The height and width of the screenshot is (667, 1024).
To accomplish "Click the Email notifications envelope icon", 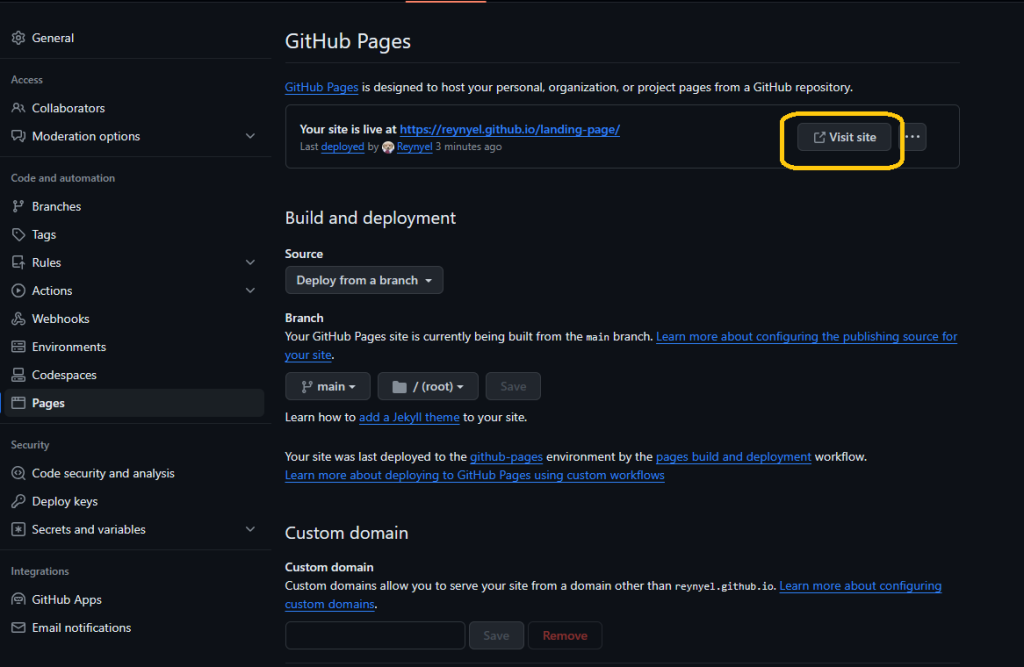I will pyautogui.click(x=18, y=627).
